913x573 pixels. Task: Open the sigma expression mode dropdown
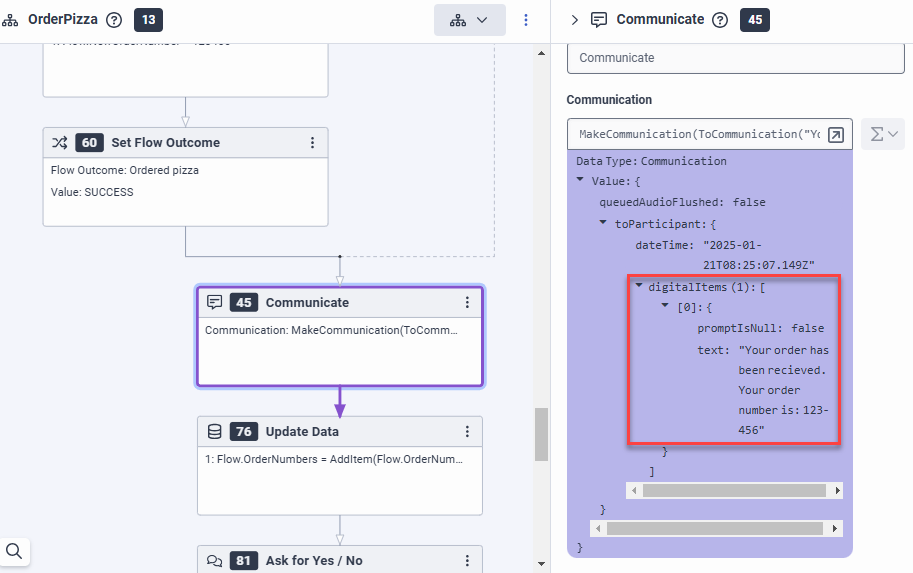[883, 134]
